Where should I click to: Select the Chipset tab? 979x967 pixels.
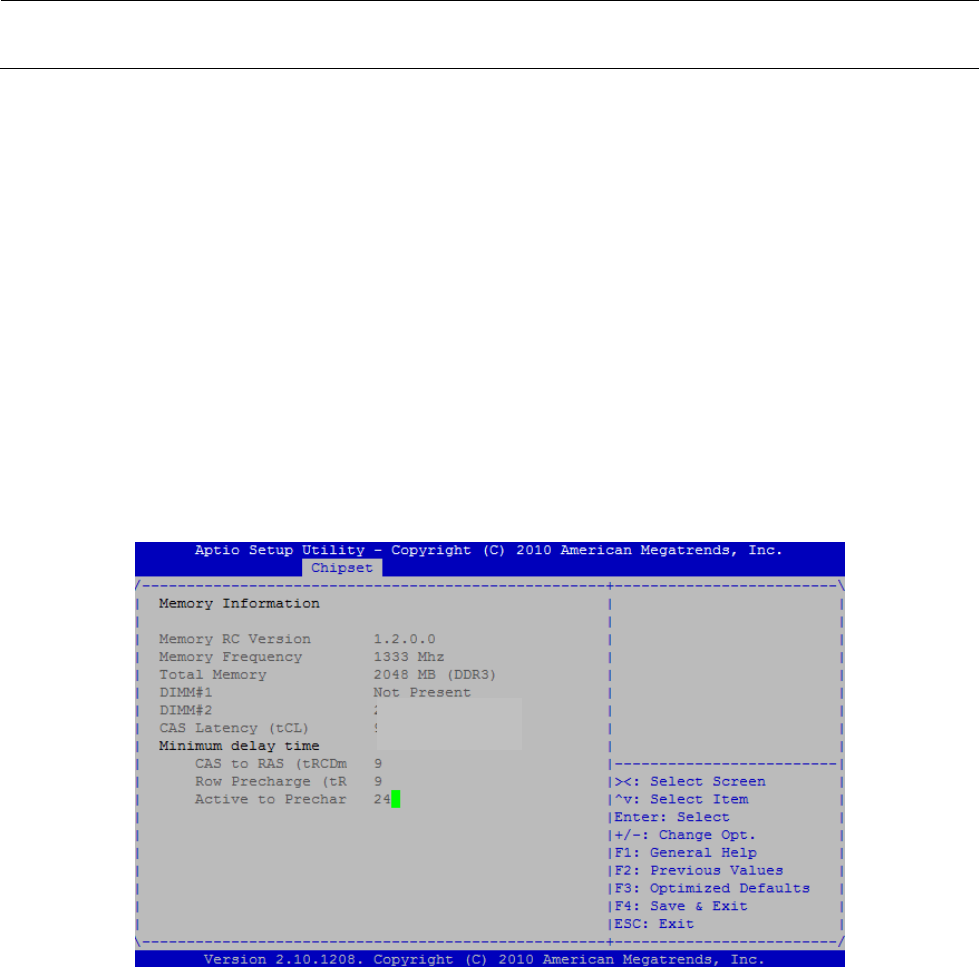[x=342, y=568]
